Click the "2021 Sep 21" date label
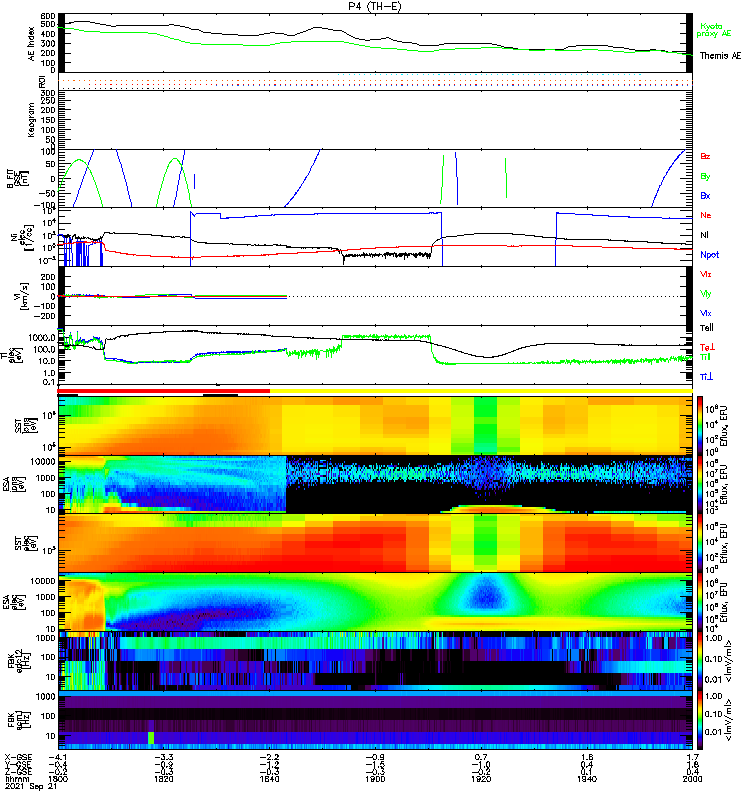This screenshot has width=750, height=800. coord(30,787)
